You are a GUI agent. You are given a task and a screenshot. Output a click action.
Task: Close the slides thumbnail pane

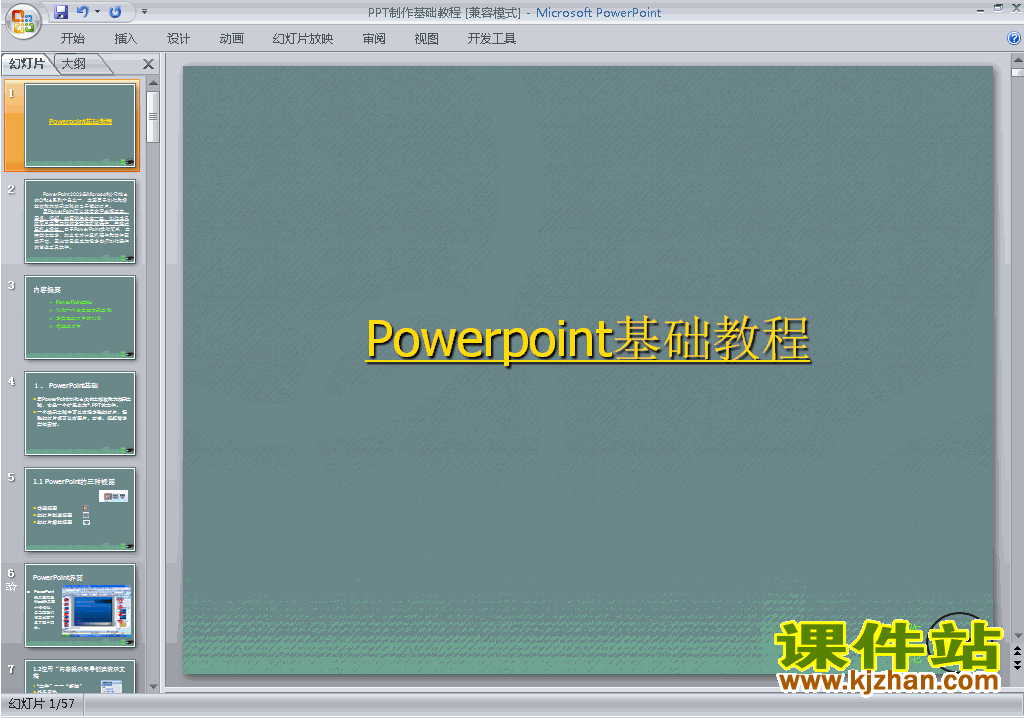click(148, 64)
